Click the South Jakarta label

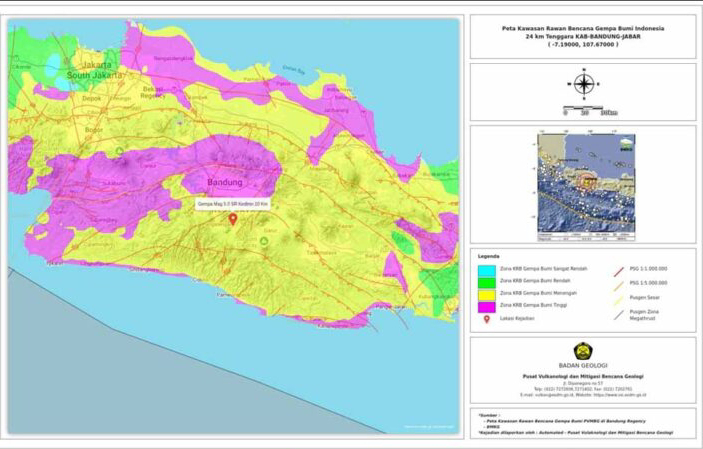click(94, 75)
